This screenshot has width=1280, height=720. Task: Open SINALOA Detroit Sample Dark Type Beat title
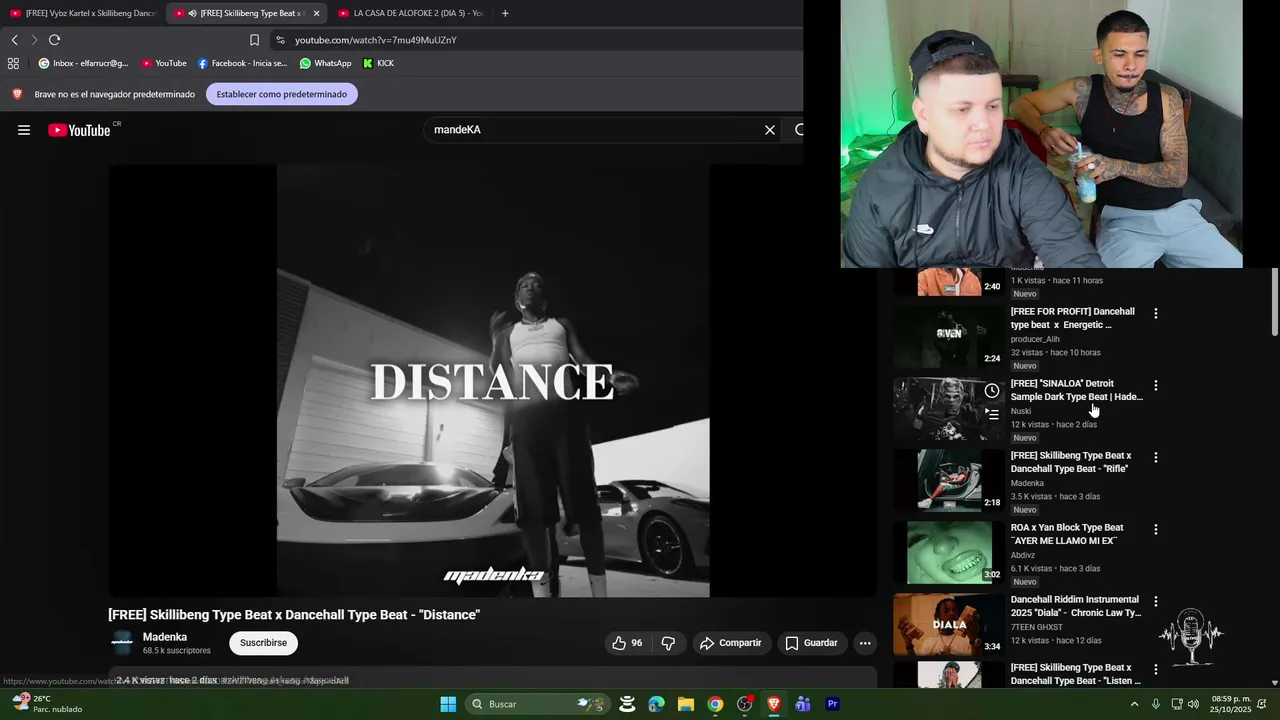click(1076, 390)
